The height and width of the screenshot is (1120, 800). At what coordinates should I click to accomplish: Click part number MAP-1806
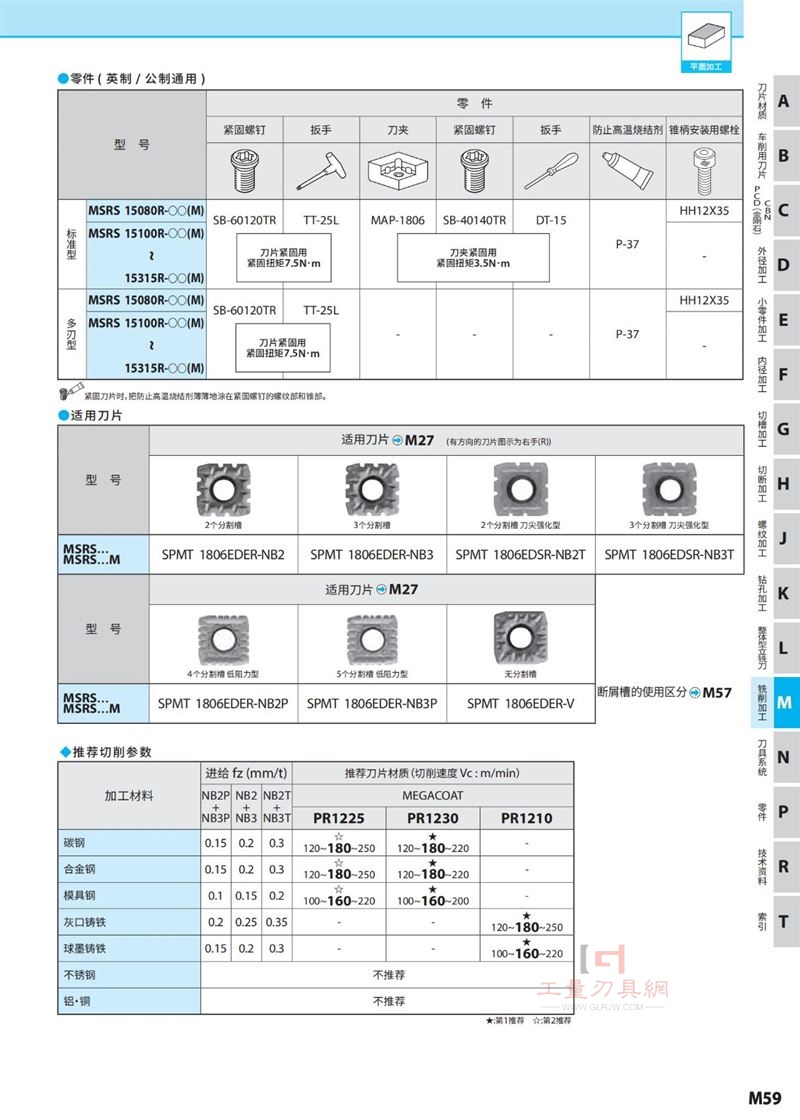point(398,221)
